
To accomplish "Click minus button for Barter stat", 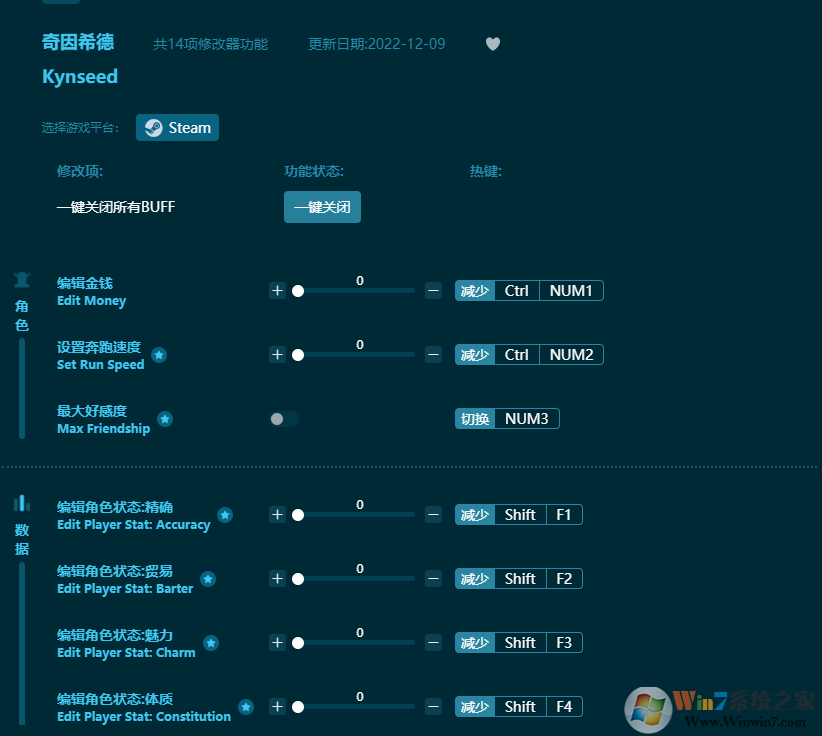I will (434, 578).
